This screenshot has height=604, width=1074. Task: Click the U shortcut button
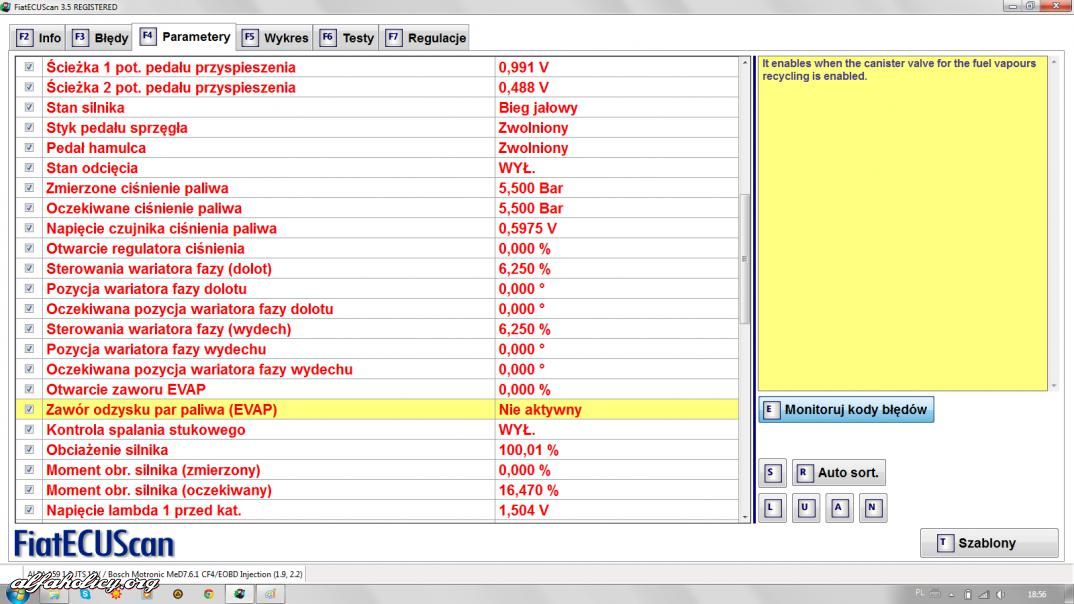click(806, 509)
